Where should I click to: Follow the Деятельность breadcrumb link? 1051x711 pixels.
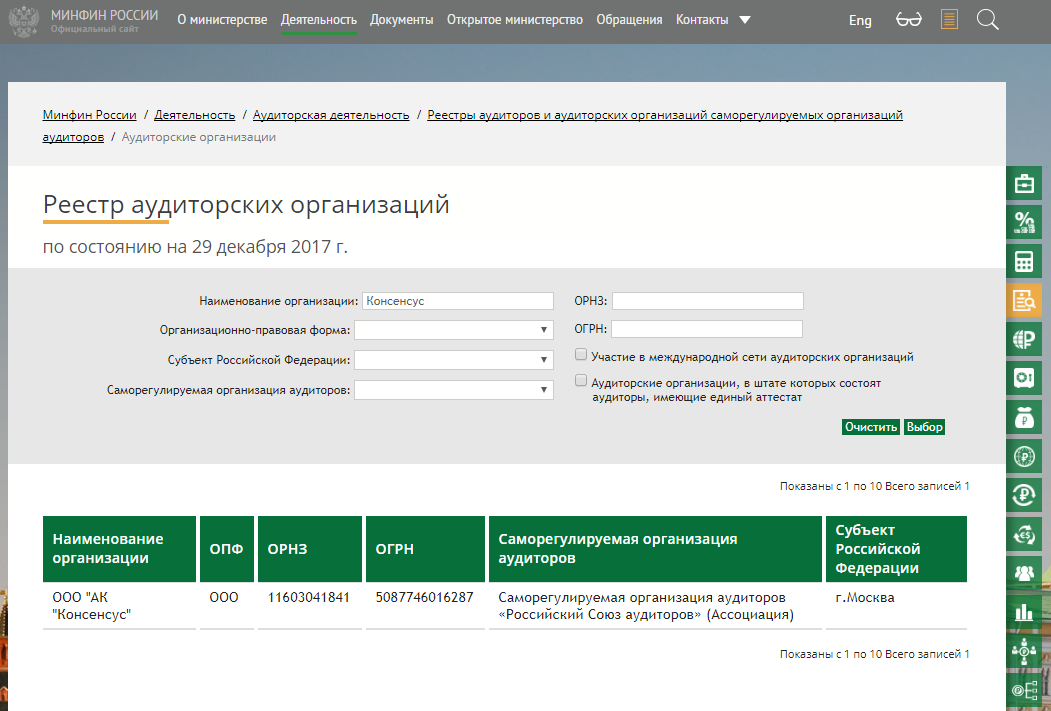(194, 115)
